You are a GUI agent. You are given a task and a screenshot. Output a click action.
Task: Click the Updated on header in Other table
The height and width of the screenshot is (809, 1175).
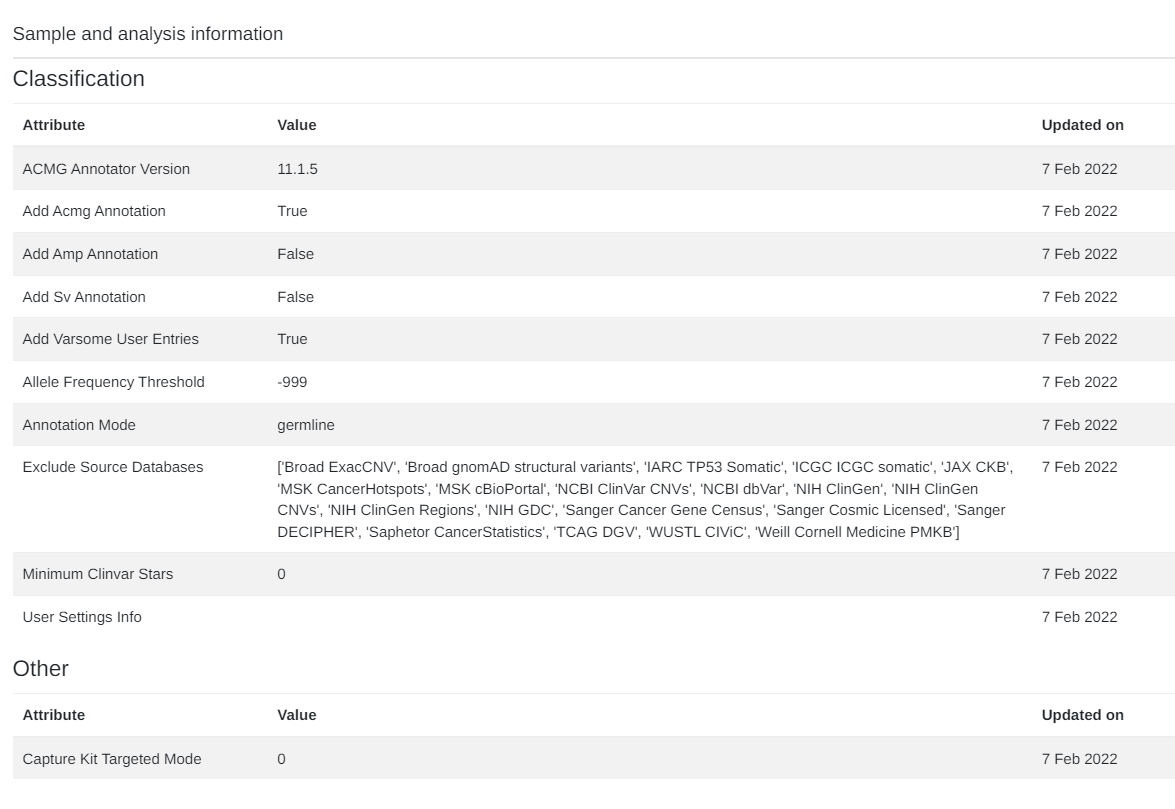coord(1082,715)
